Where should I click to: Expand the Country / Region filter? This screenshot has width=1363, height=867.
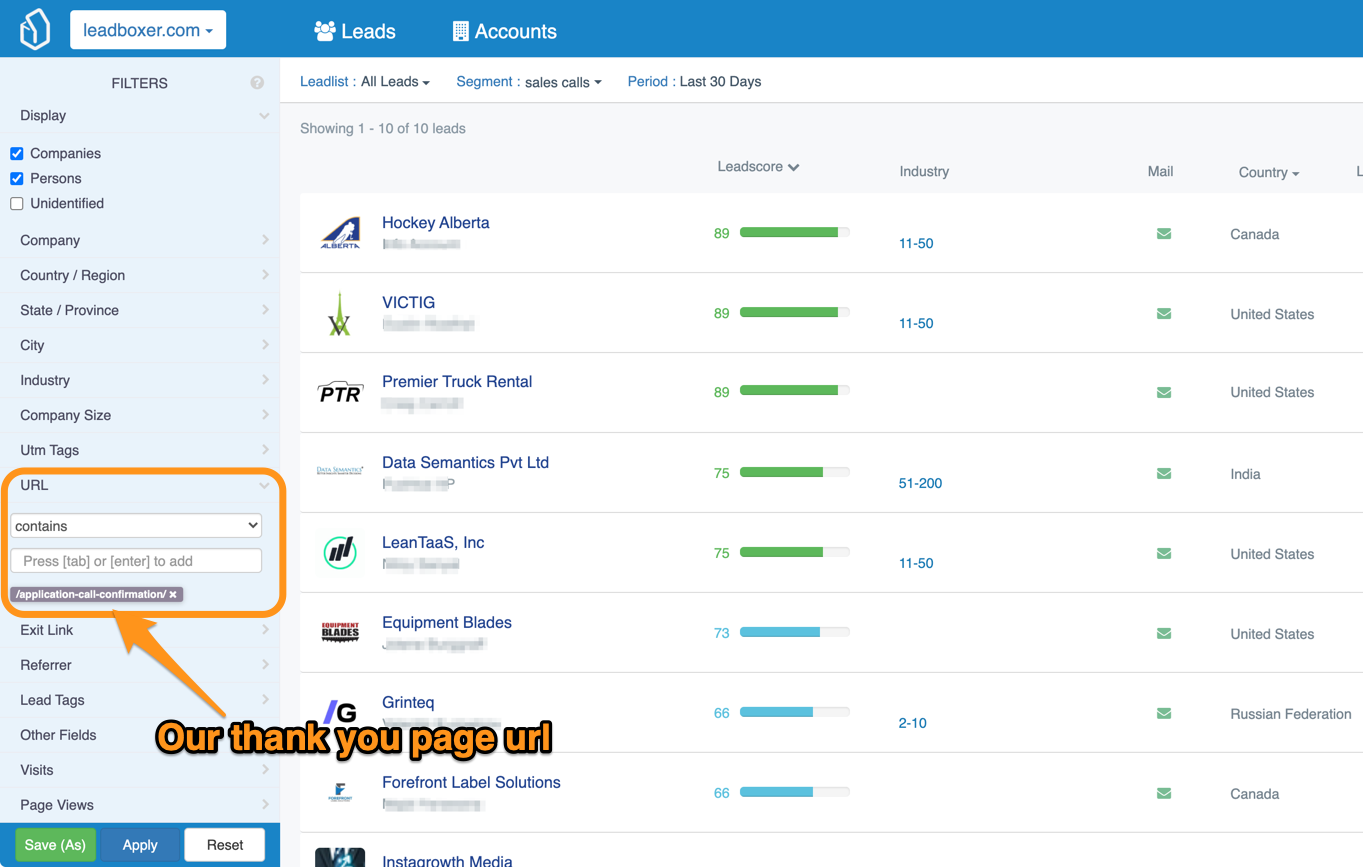coord(140,275)
